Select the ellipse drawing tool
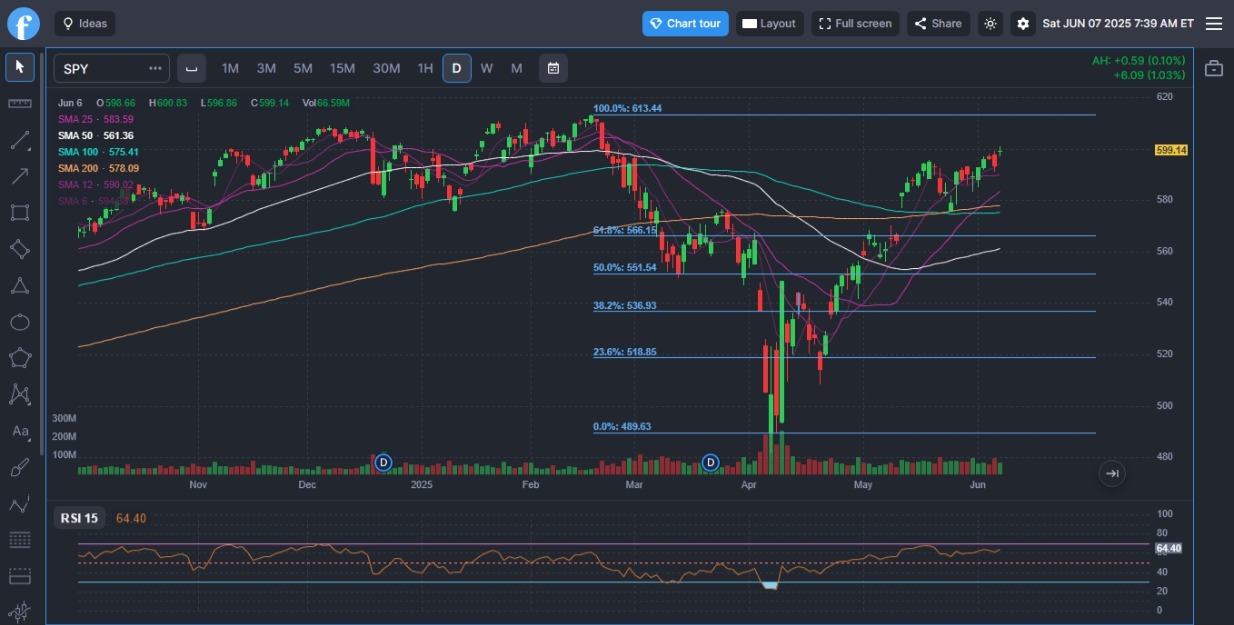 click(x=20, y=322)
